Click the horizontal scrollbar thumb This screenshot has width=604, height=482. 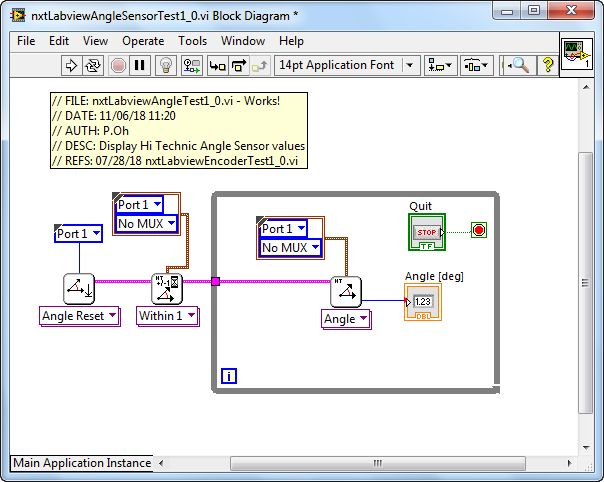click(x=378, y=463)
